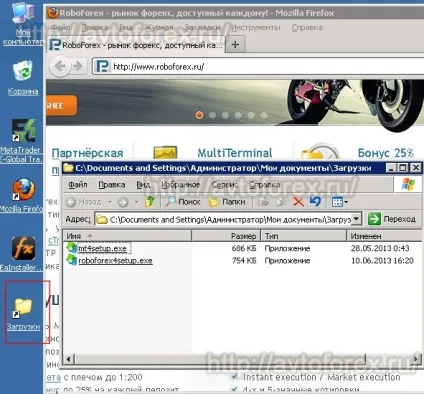This screenshot has width=424, height=394.
Task: Open Explorer Файл menu
Action: (x=78, y=184)
